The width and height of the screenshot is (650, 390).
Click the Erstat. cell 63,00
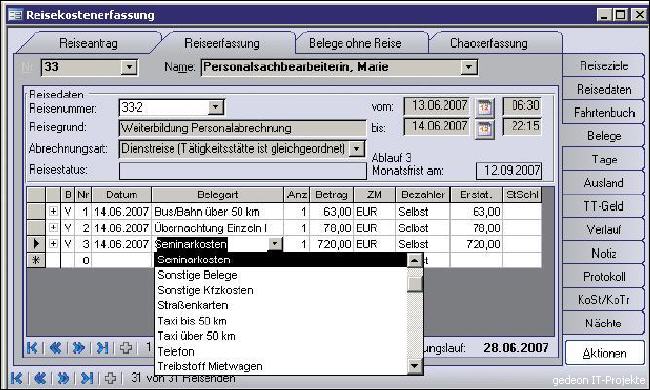click(x=476, y=212)
